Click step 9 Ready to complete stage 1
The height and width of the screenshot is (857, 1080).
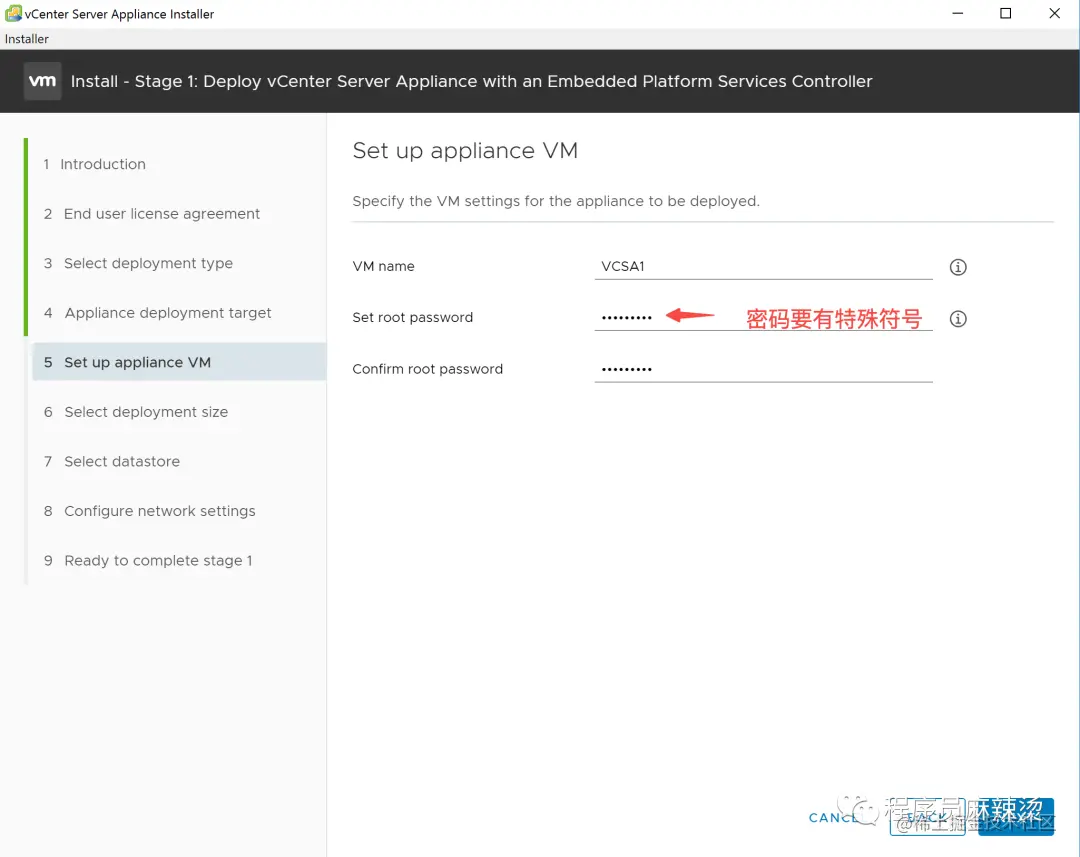click(x=148, y=561)
